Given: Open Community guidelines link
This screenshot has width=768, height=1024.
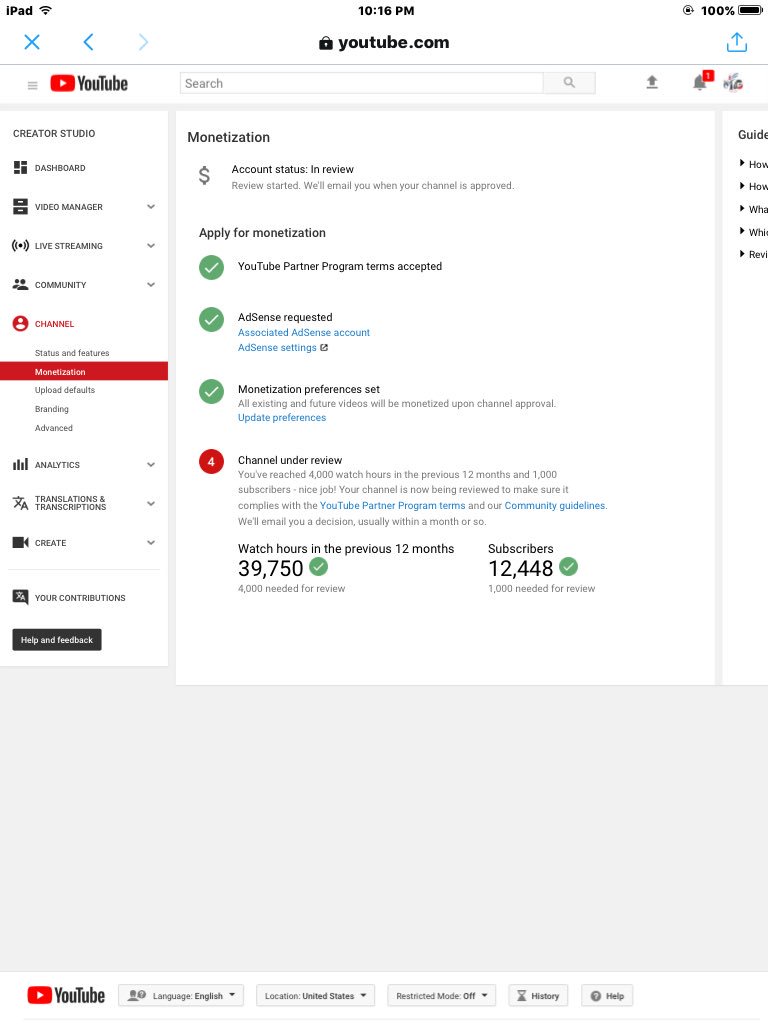Looking at the screenshot, I should coord(554,505).
